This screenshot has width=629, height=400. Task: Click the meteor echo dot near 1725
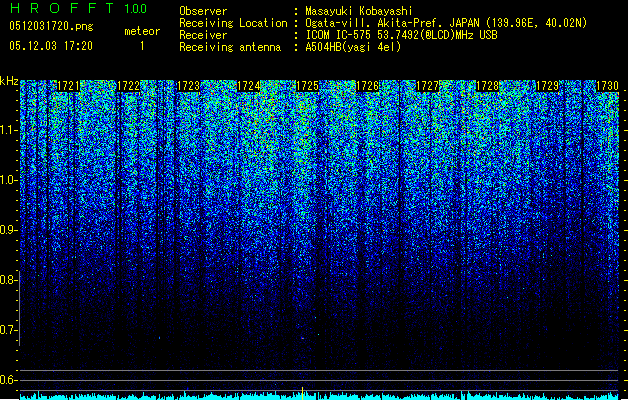[302, 338]
